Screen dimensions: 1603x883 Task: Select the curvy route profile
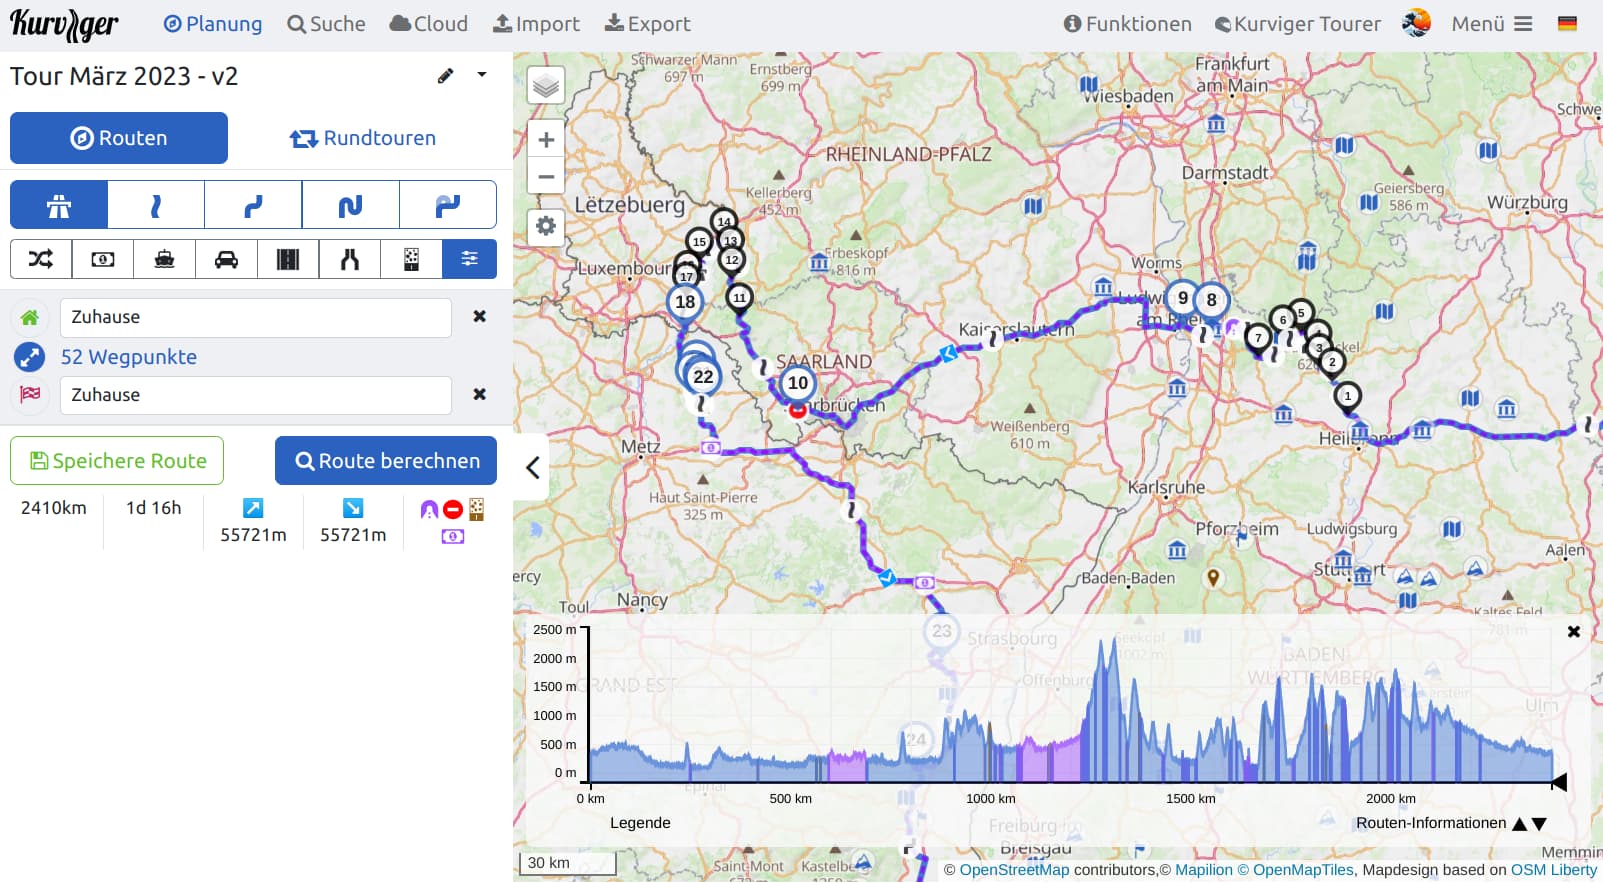click(253, 206)
